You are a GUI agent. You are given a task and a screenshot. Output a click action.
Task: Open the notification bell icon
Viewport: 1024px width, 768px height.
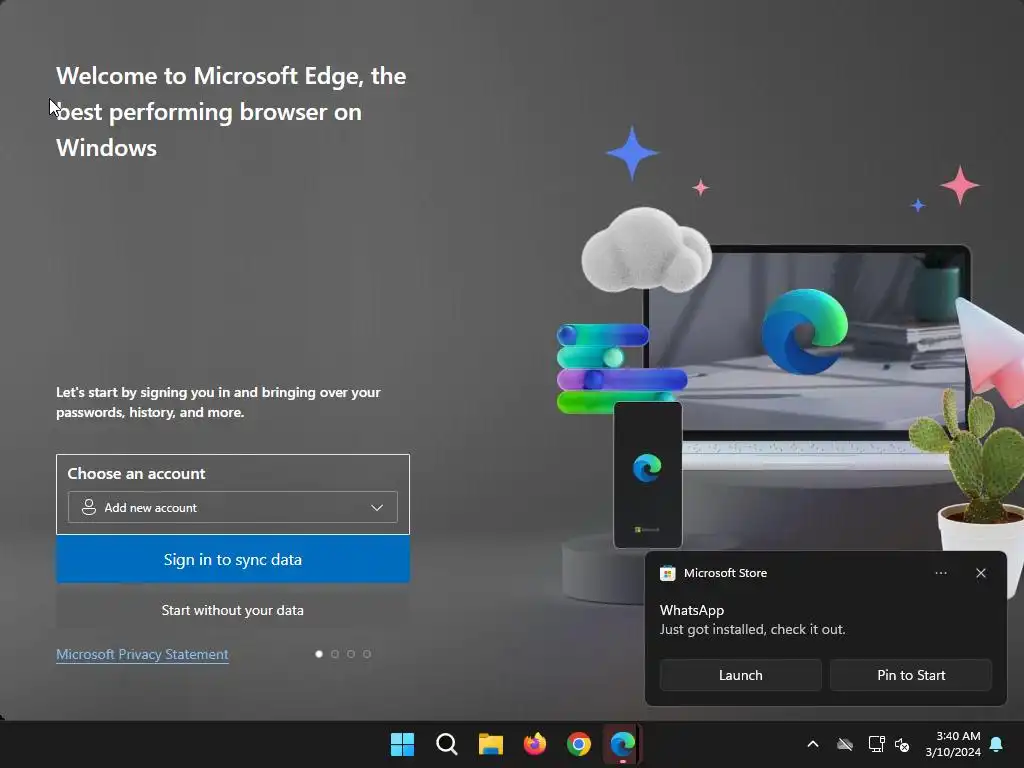(996, 744)
